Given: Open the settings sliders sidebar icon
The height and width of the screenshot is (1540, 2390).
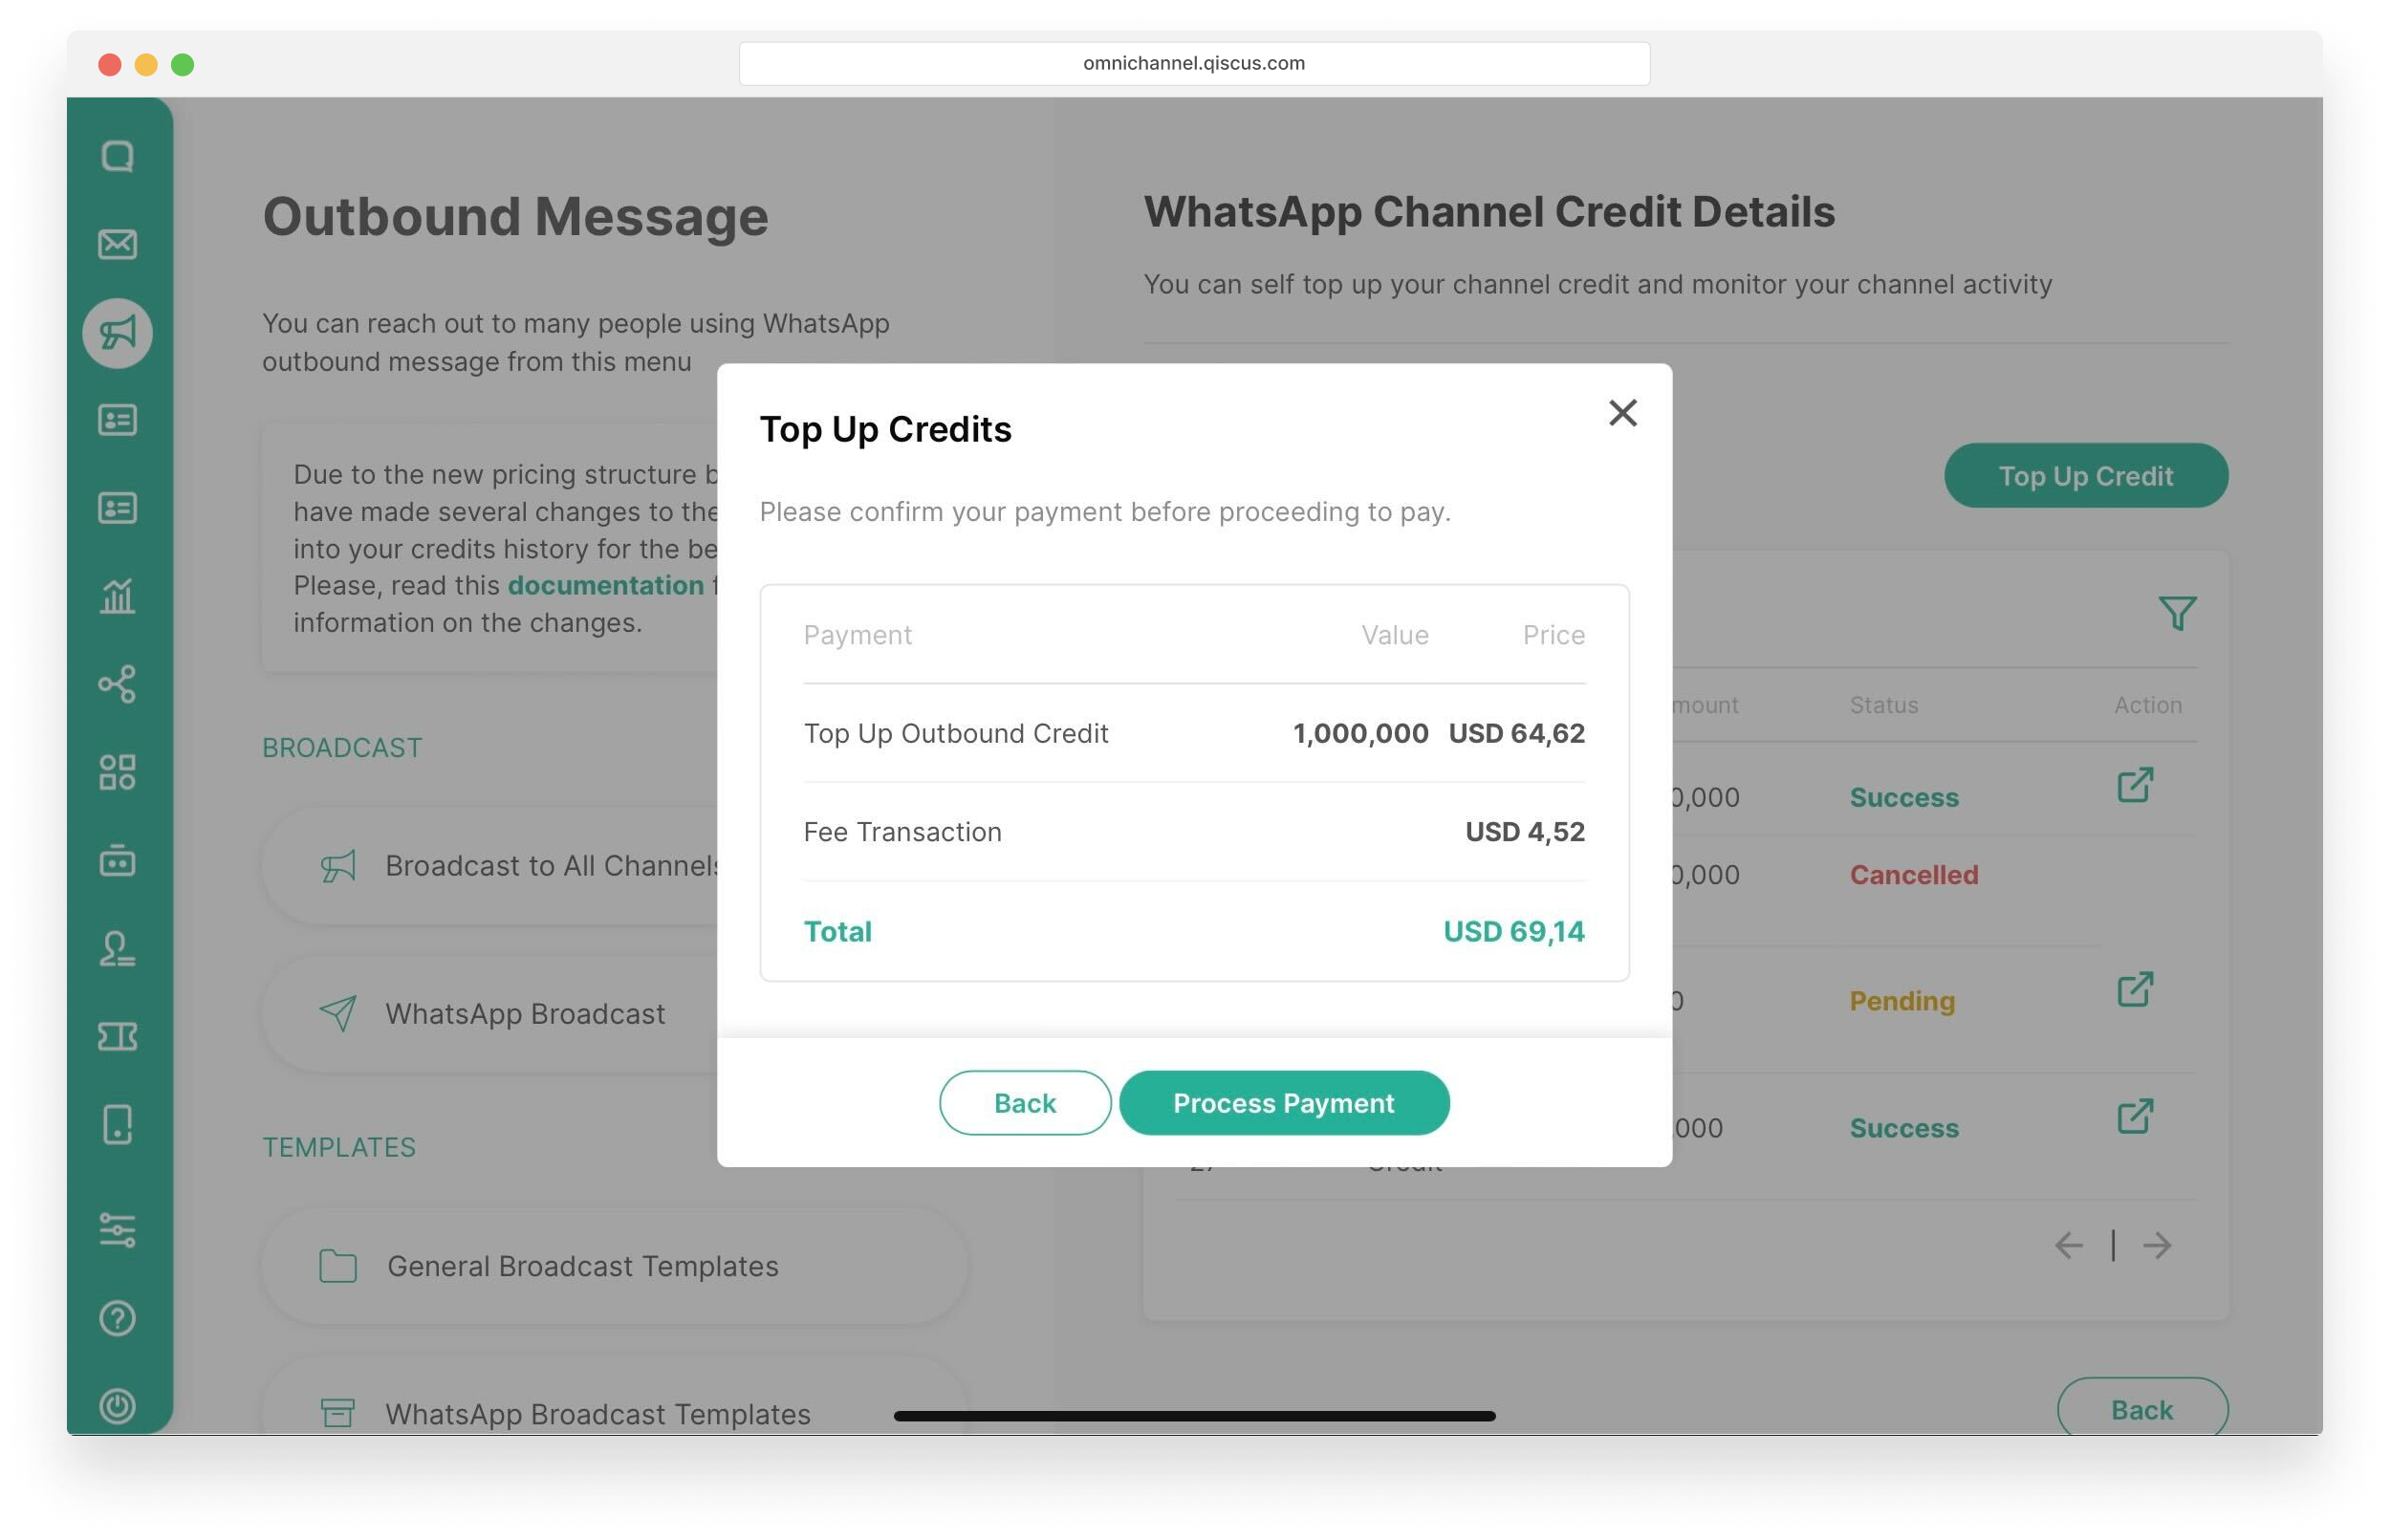Looking at the screenshot, I should [x=117, y=1230].
